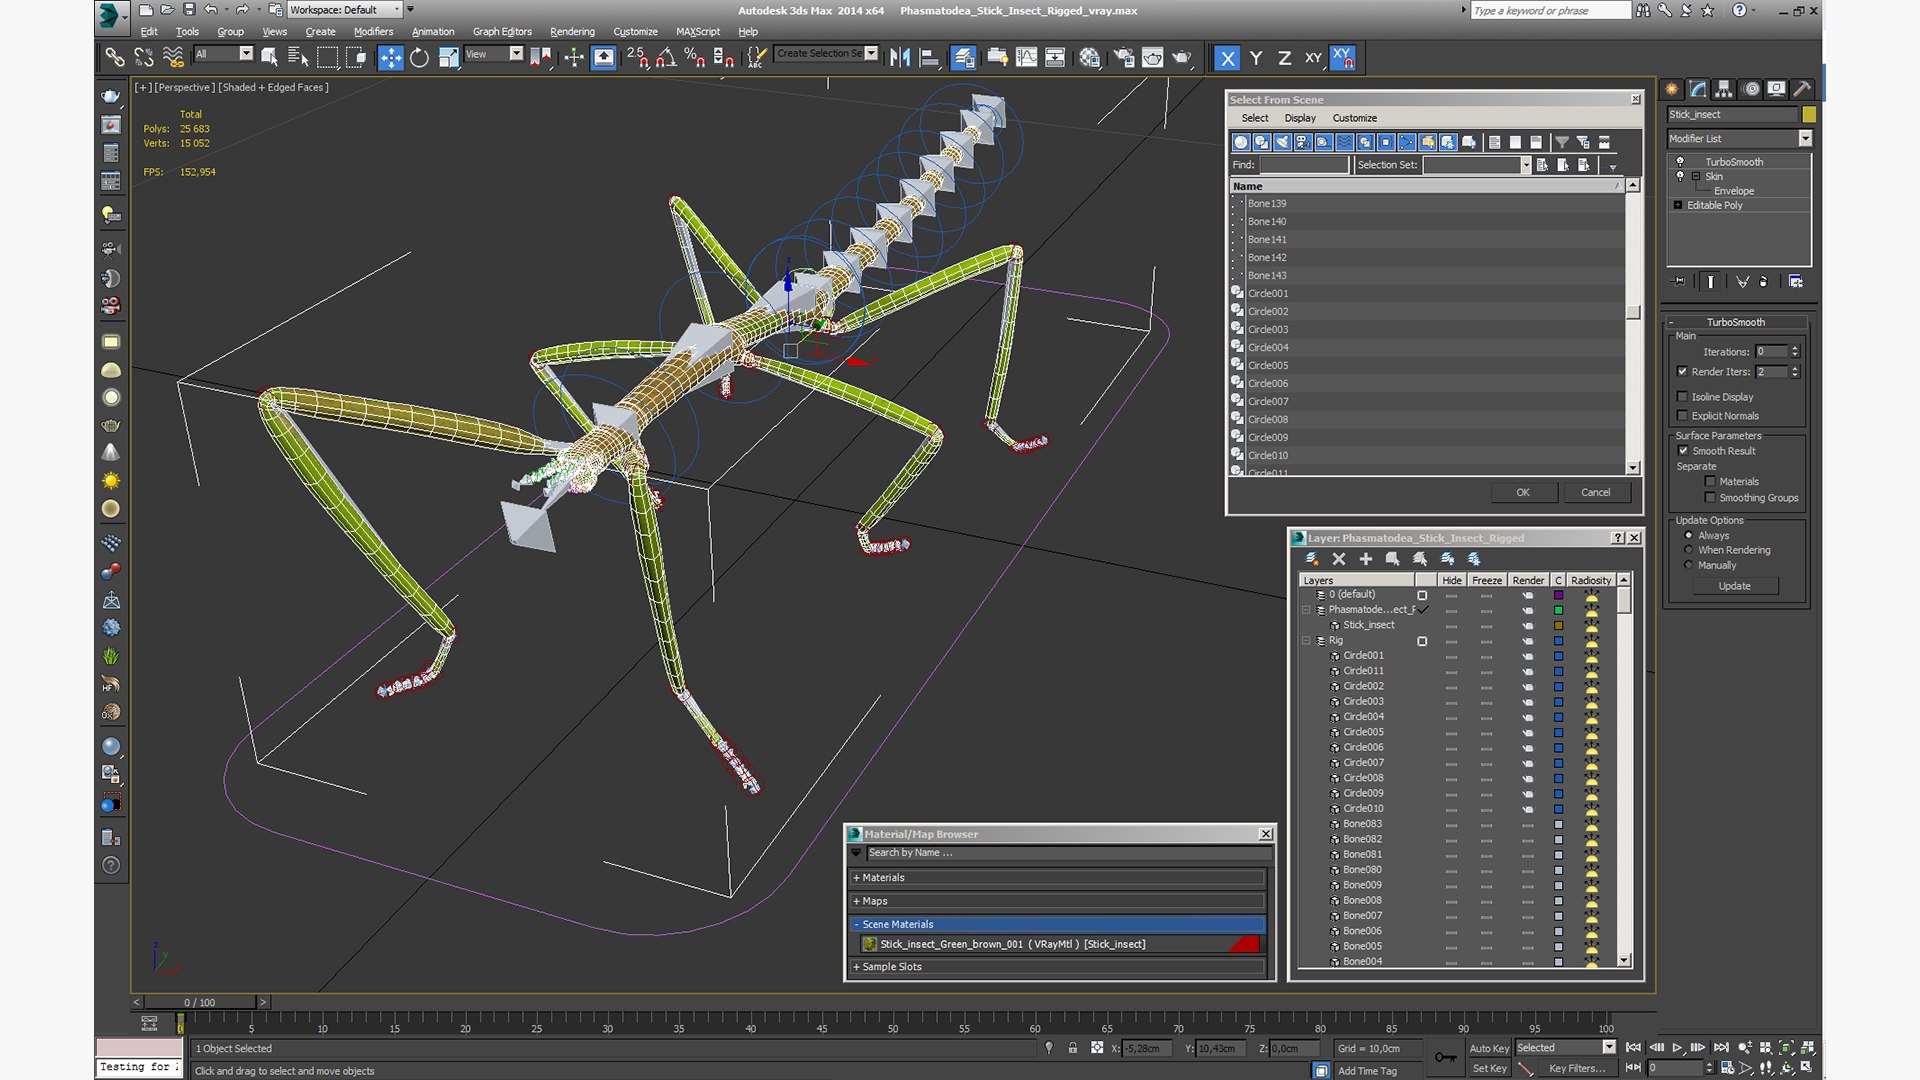Image resolution: width=1920 pixels, height=1080 pixels.
Task: Click Cancel in Select From Scene dialog
Action: coord(1595,492)
